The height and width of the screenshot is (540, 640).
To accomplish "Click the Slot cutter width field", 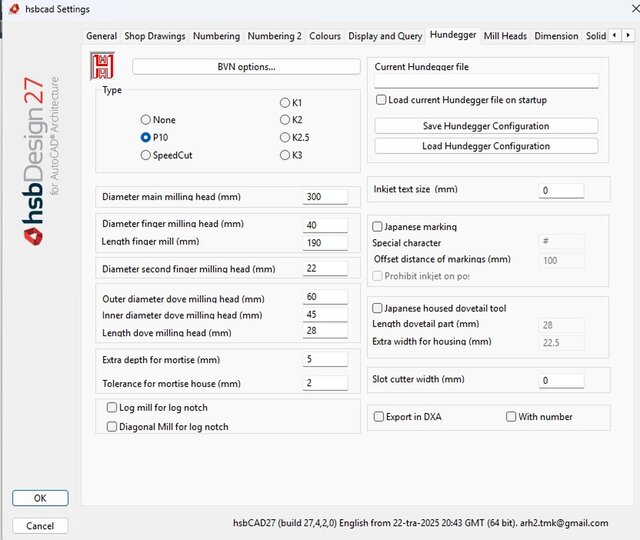I will [x=561, y=381].
